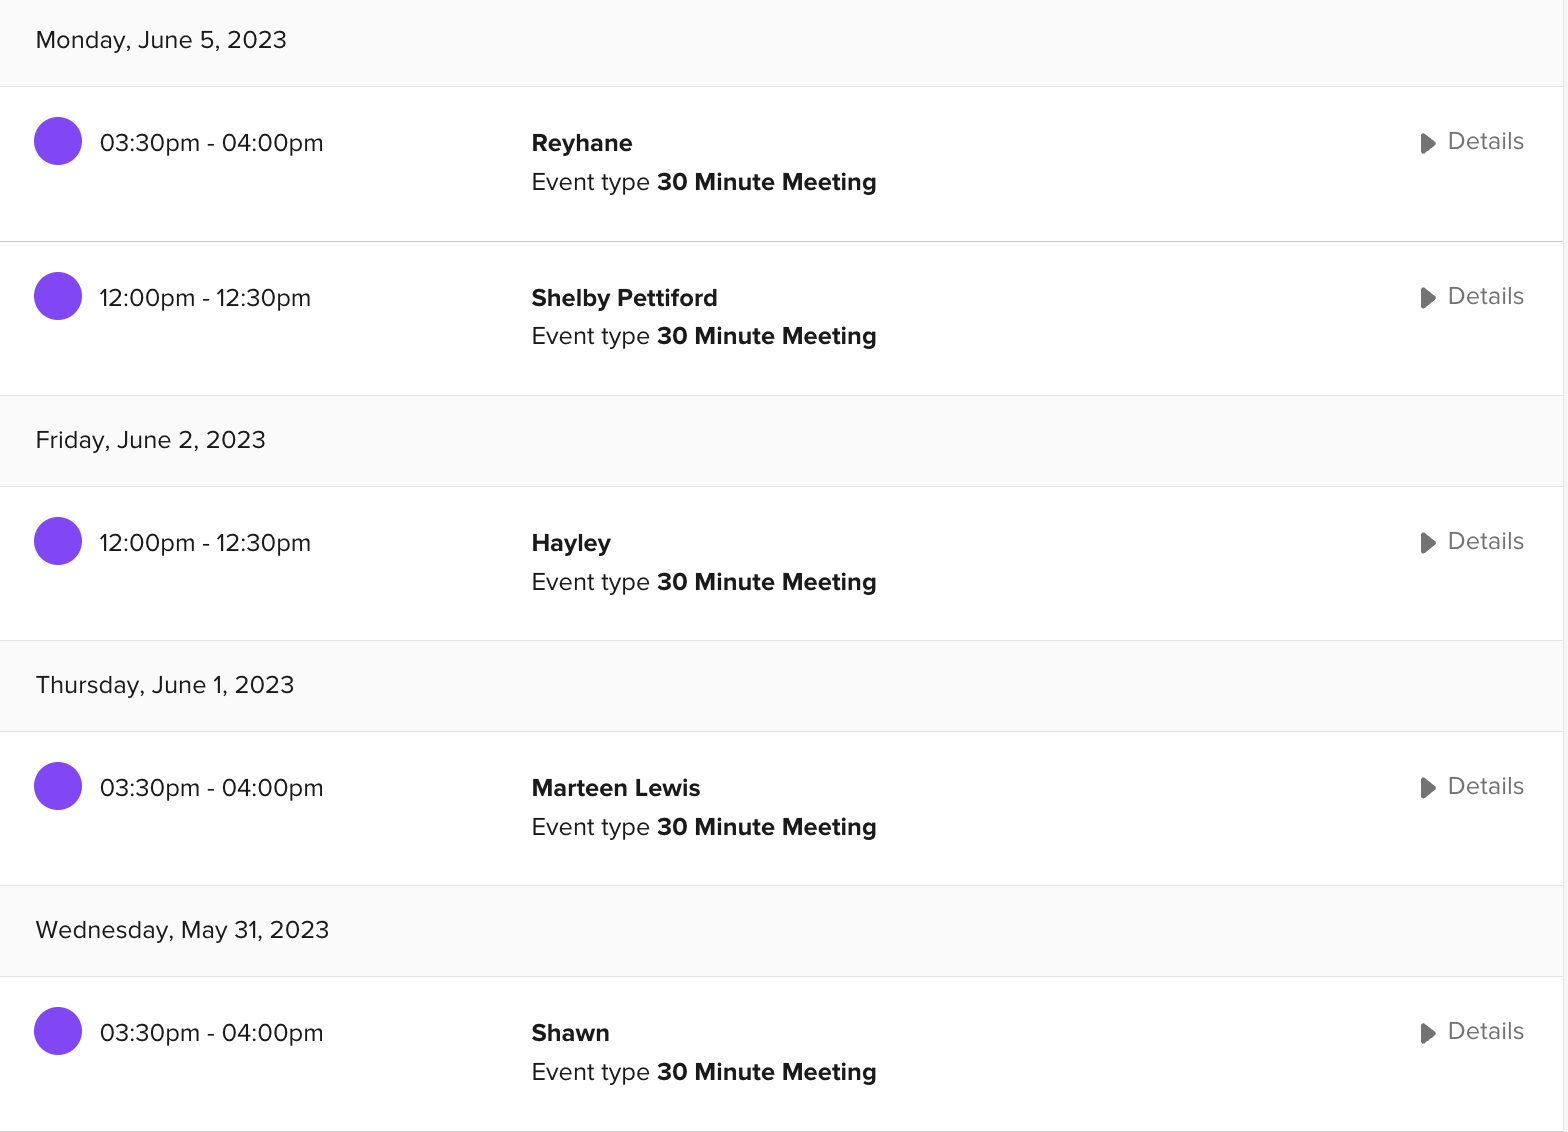Screen dimensions: 1568x1132
Task: Click the Wednesday, May 31, 2023 date header
Action: (182, 930)
